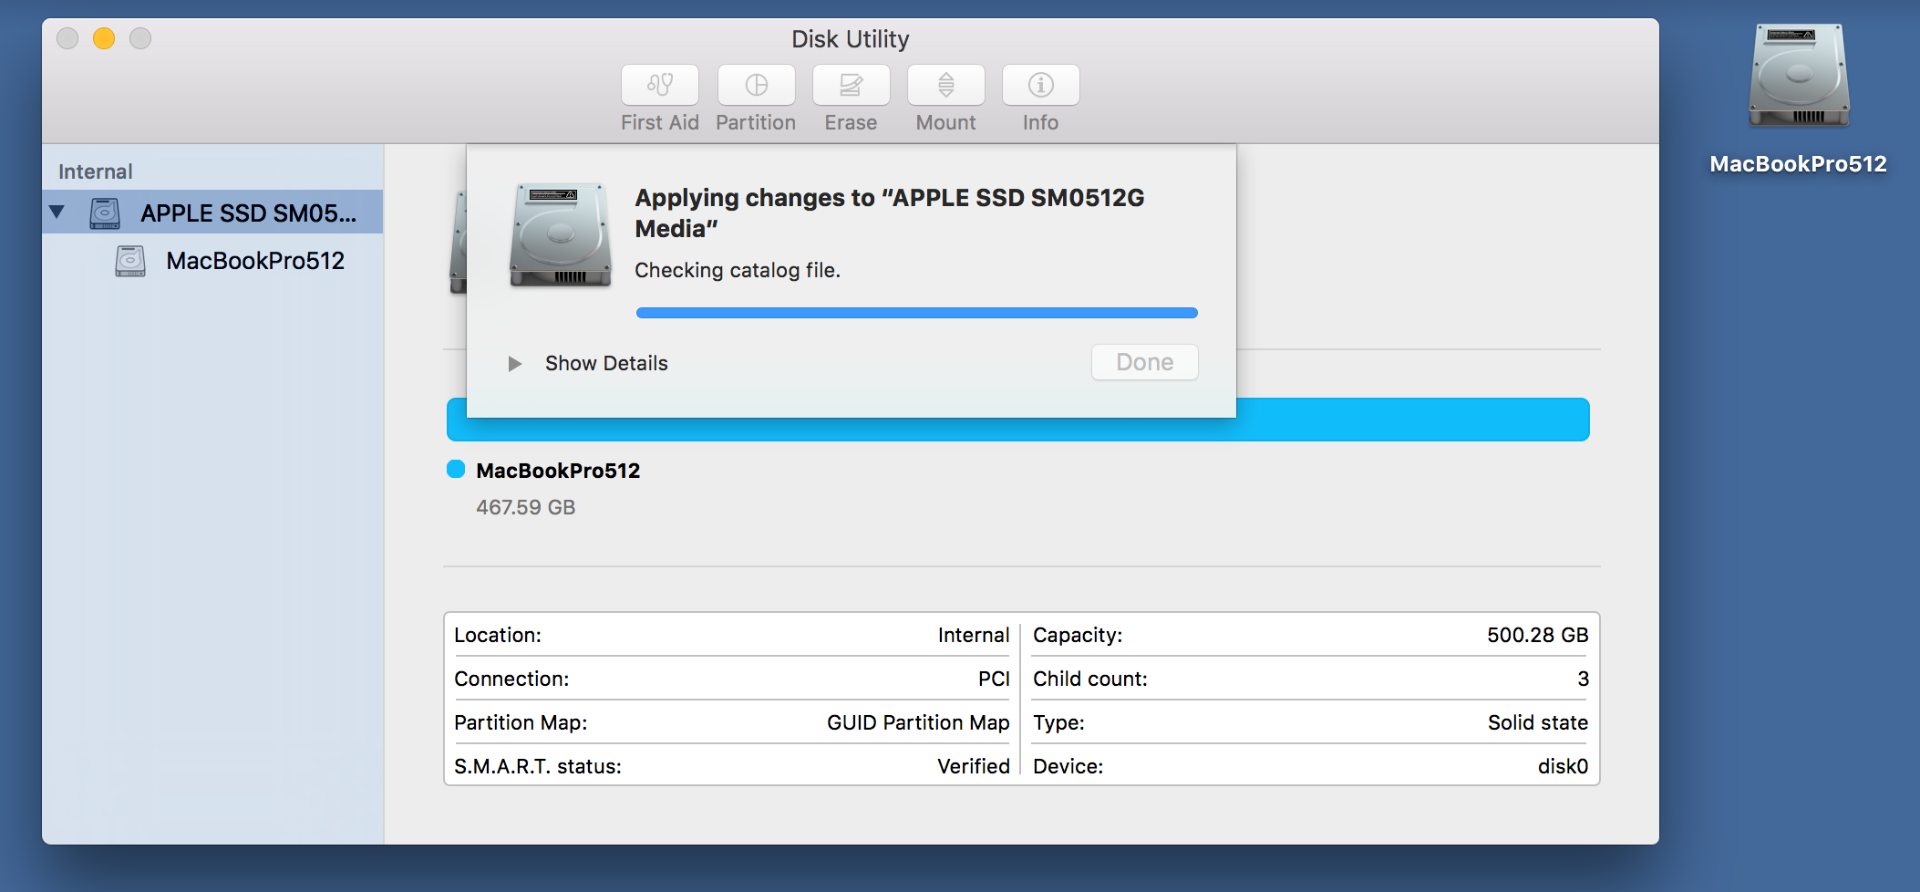This screenshot has height=892, width=1920.
Task: Click the Erase toolbar label
Action: tap(851, 122)
